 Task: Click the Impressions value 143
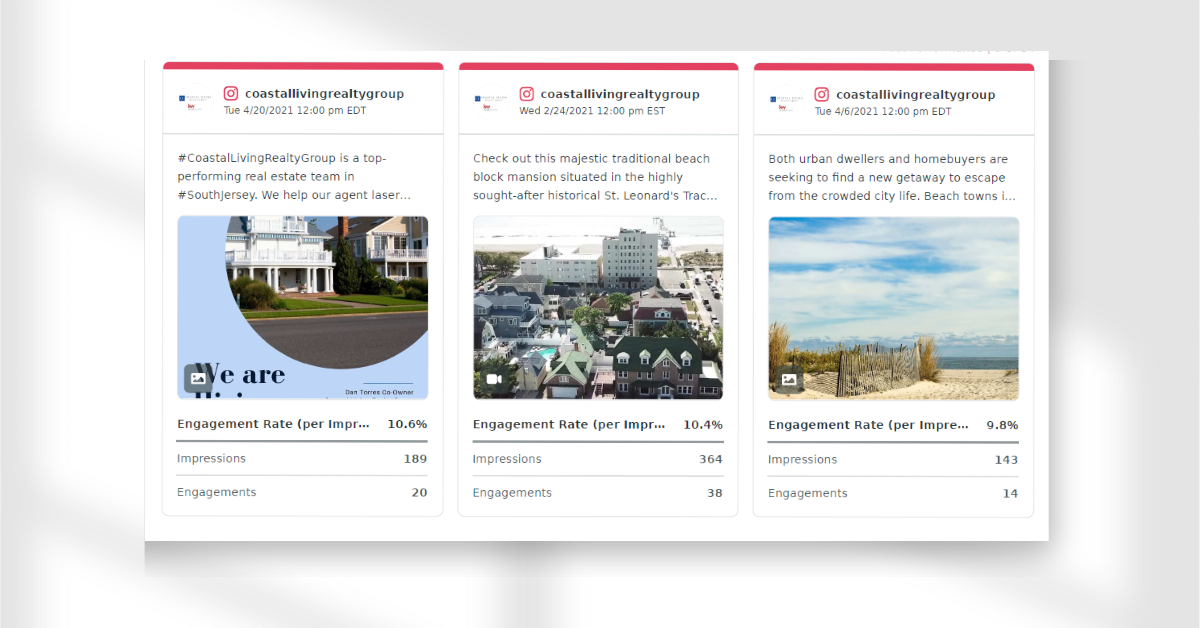(1006, 460)
